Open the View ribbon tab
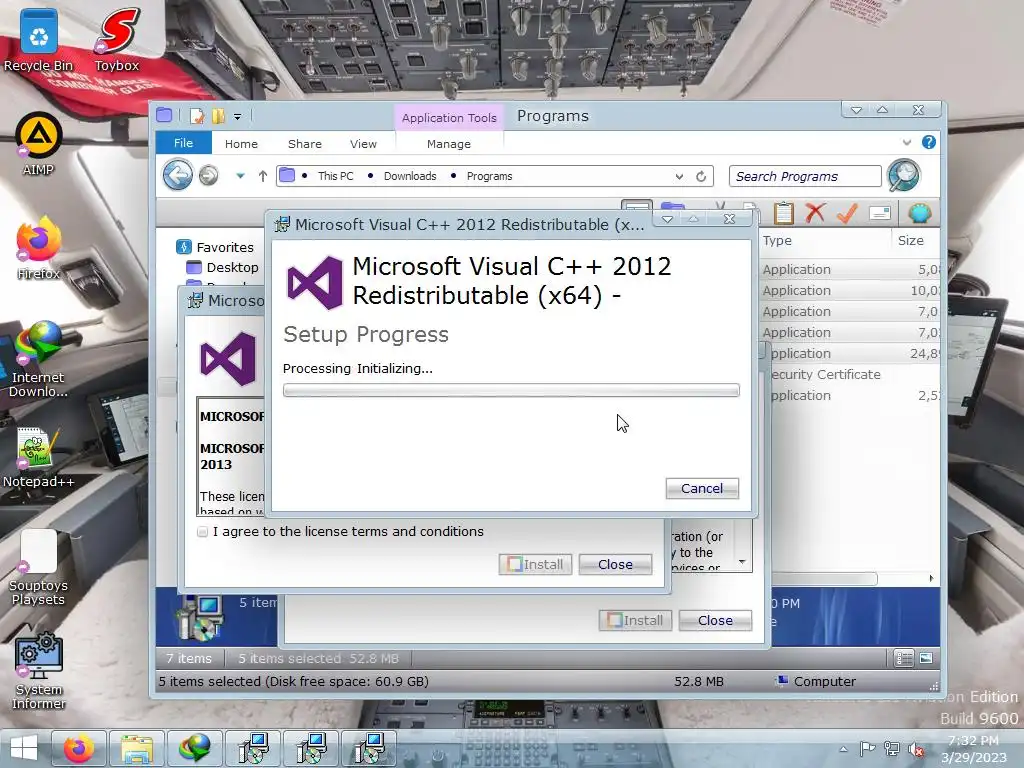This screenshot has width=1024, height=768. pyautogui.click(x=363, y=144)
